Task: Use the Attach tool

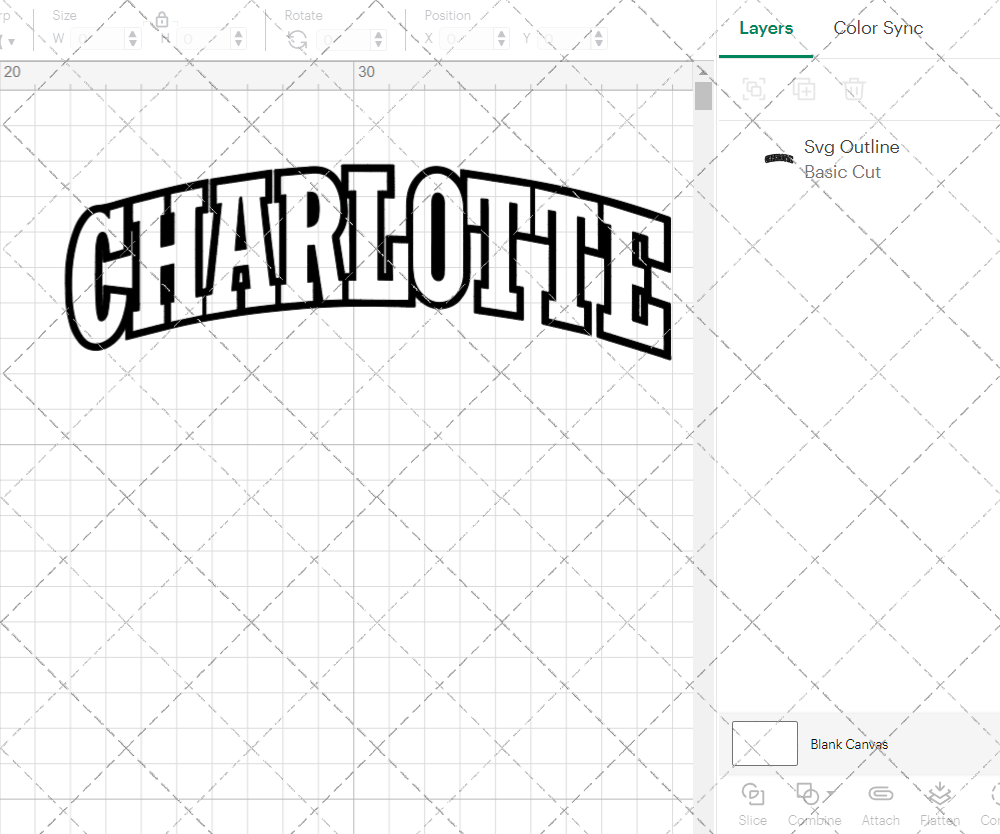Action: click(x=880, y=795)
